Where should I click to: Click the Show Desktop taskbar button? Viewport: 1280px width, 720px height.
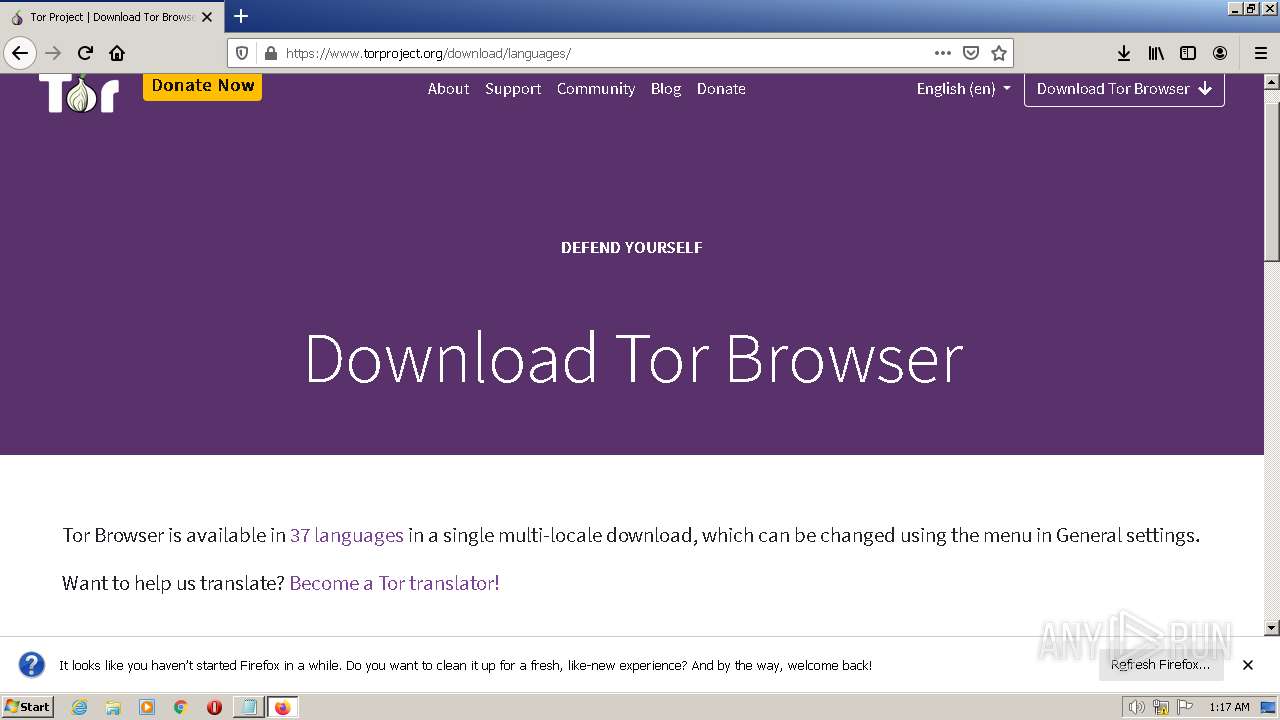(1268, 707)
